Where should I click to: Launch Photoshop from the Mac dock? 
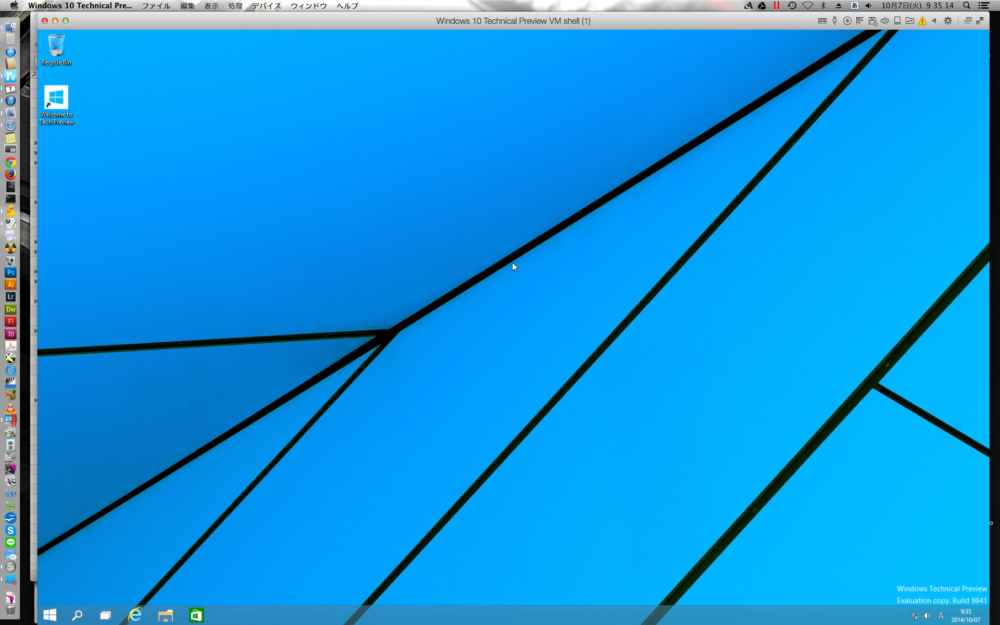coord(11,272)
